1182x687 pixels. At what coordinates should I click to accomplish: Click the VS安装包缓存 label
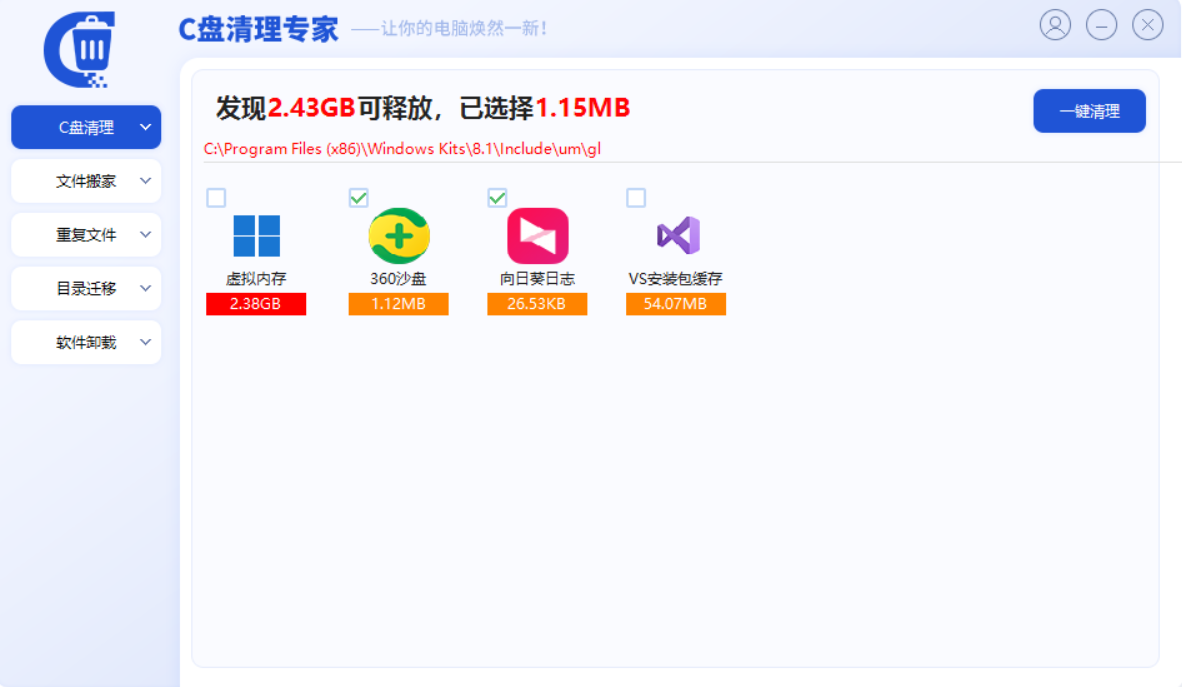click(x=675, y=279)
